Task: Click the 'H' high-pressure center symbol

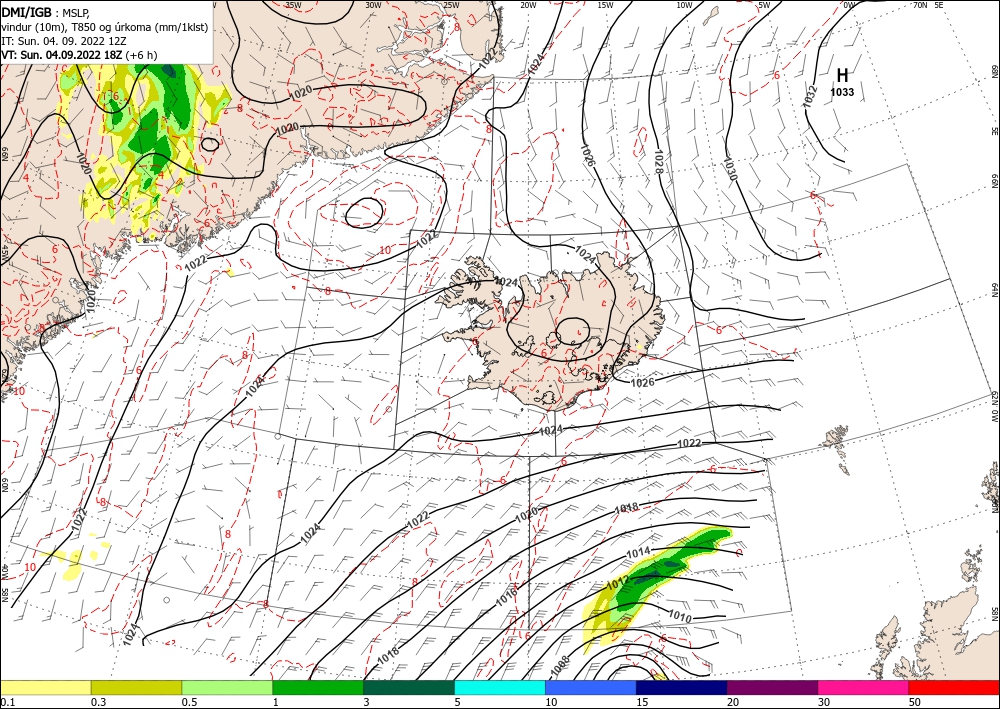Action: (x=842, y=75)
